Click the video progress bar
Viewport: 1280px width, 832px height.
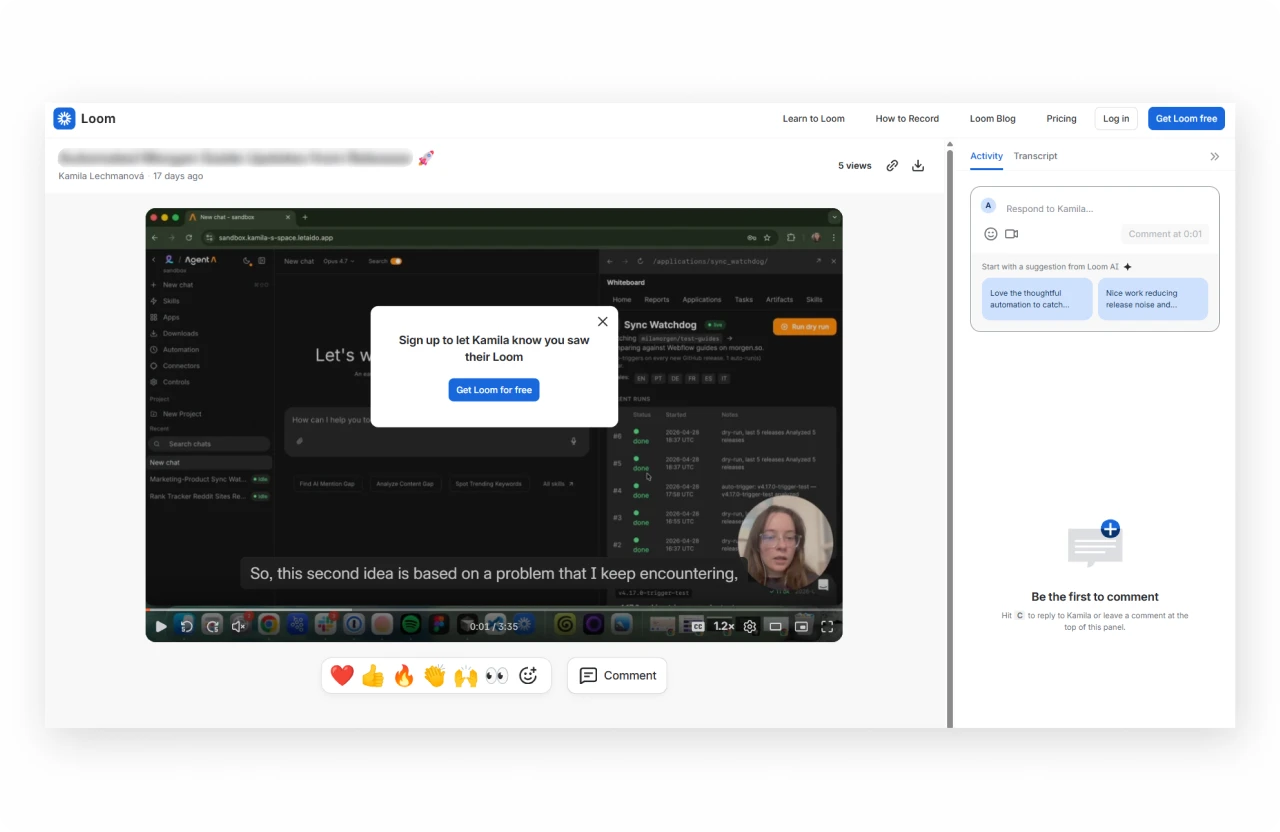494,608
